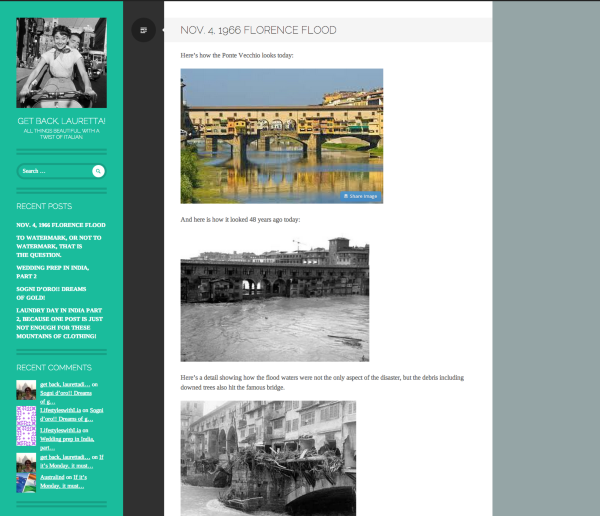Click text And here is how it looked 48 years ago
Screen dimensions: 600x516
(240, 220)
